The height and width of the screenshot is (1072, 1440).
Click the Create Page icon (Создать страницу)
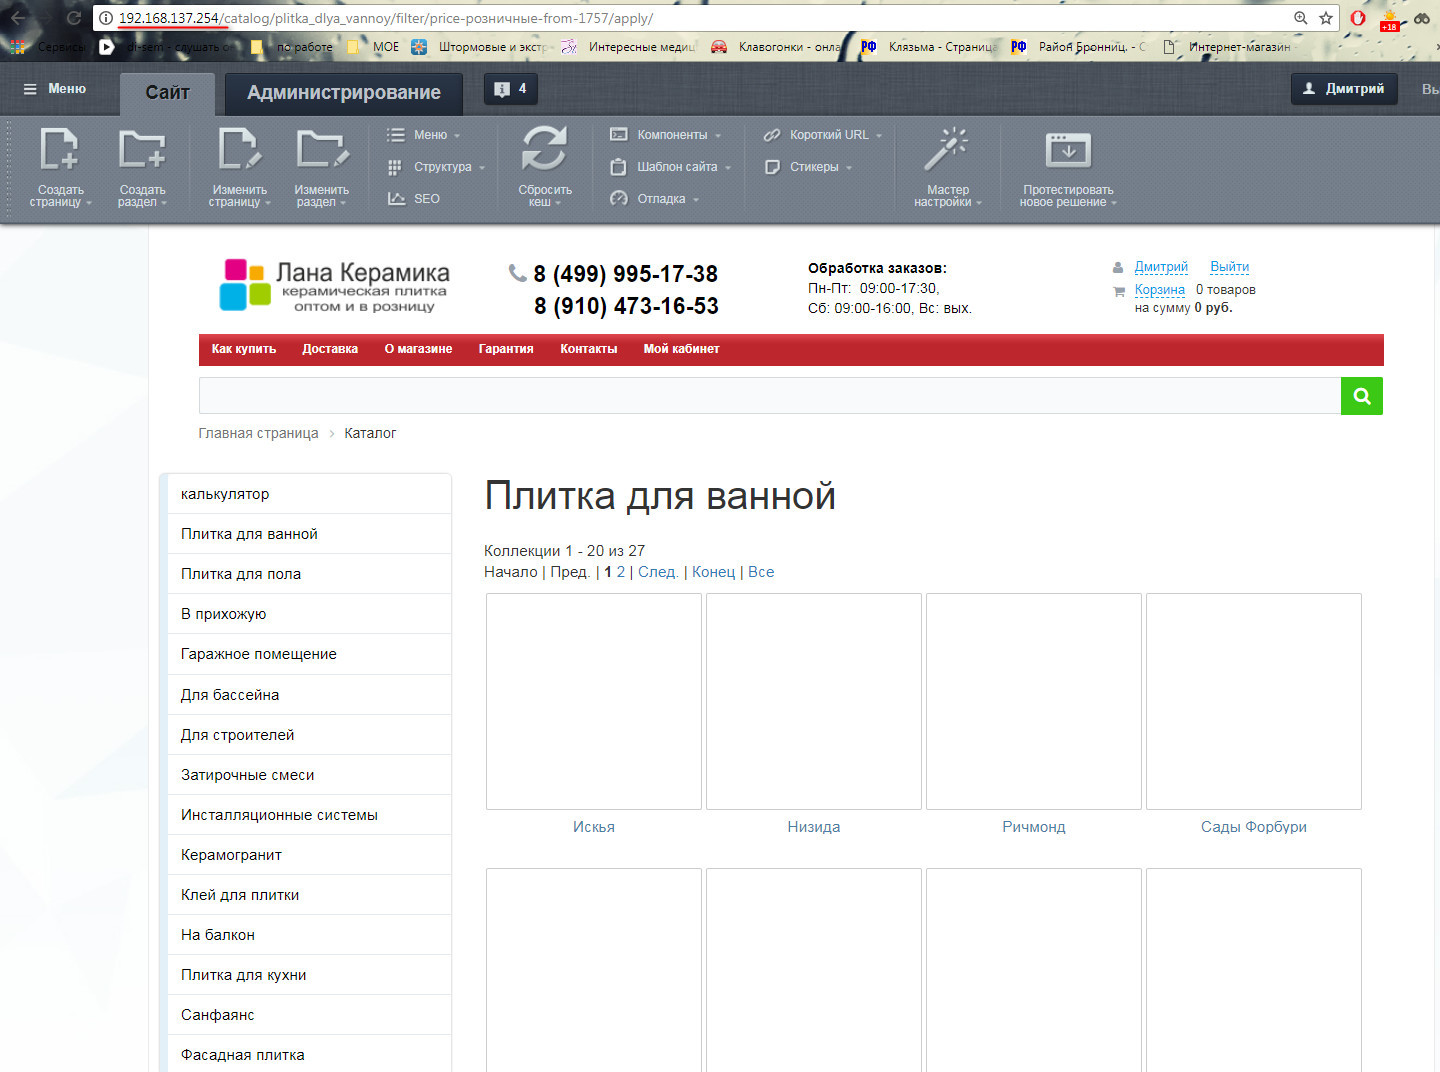[x=59, y=150]
